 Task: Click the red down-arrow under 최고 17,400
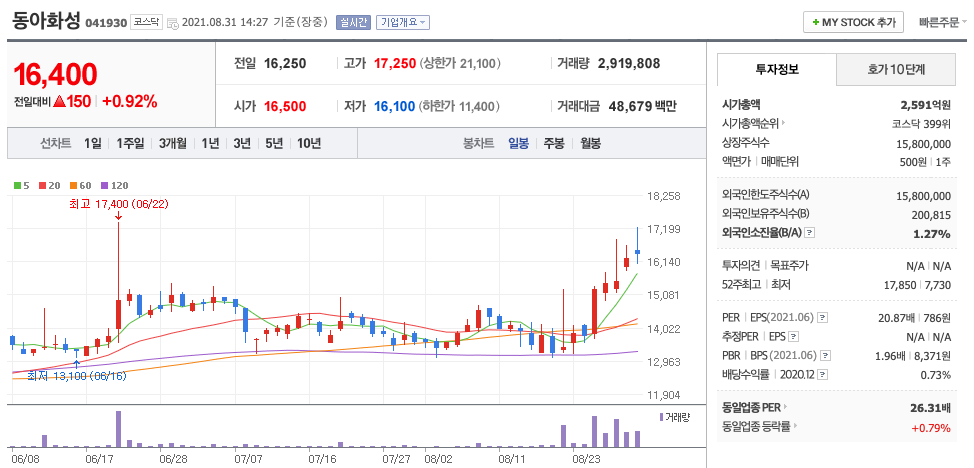pyautogui.click(x=118, y=215)
